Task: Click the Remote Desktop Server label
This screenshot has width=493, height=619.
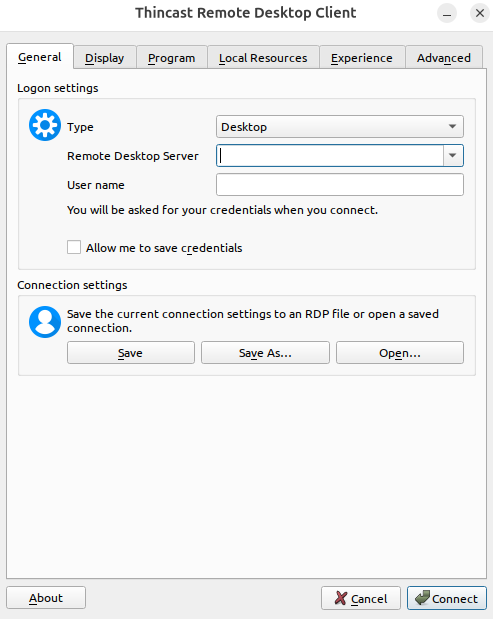Action: (x=133, y=156)
